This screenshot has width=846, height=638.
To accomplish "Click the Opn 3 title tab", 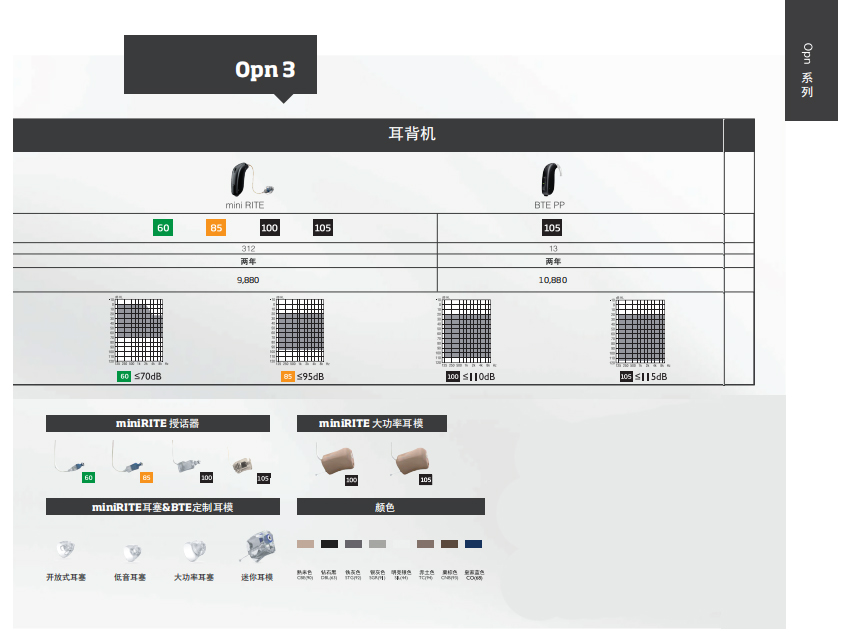I will click(265, 69).
